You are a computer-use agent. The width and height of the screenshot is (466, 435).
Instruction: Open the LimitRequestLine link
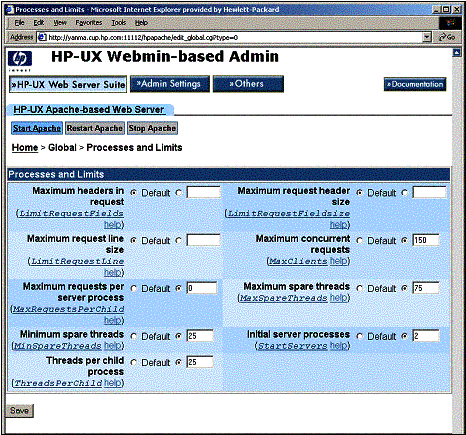(x=77, y=261)
